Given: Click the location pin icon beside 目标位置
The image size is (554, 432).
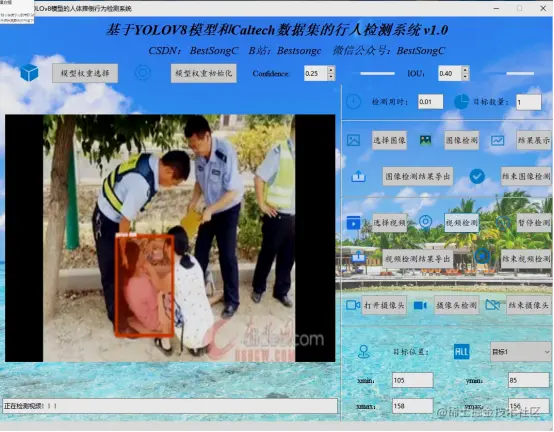Looking at the screenshot, I should pyautogui.click(x=364, y=352).
